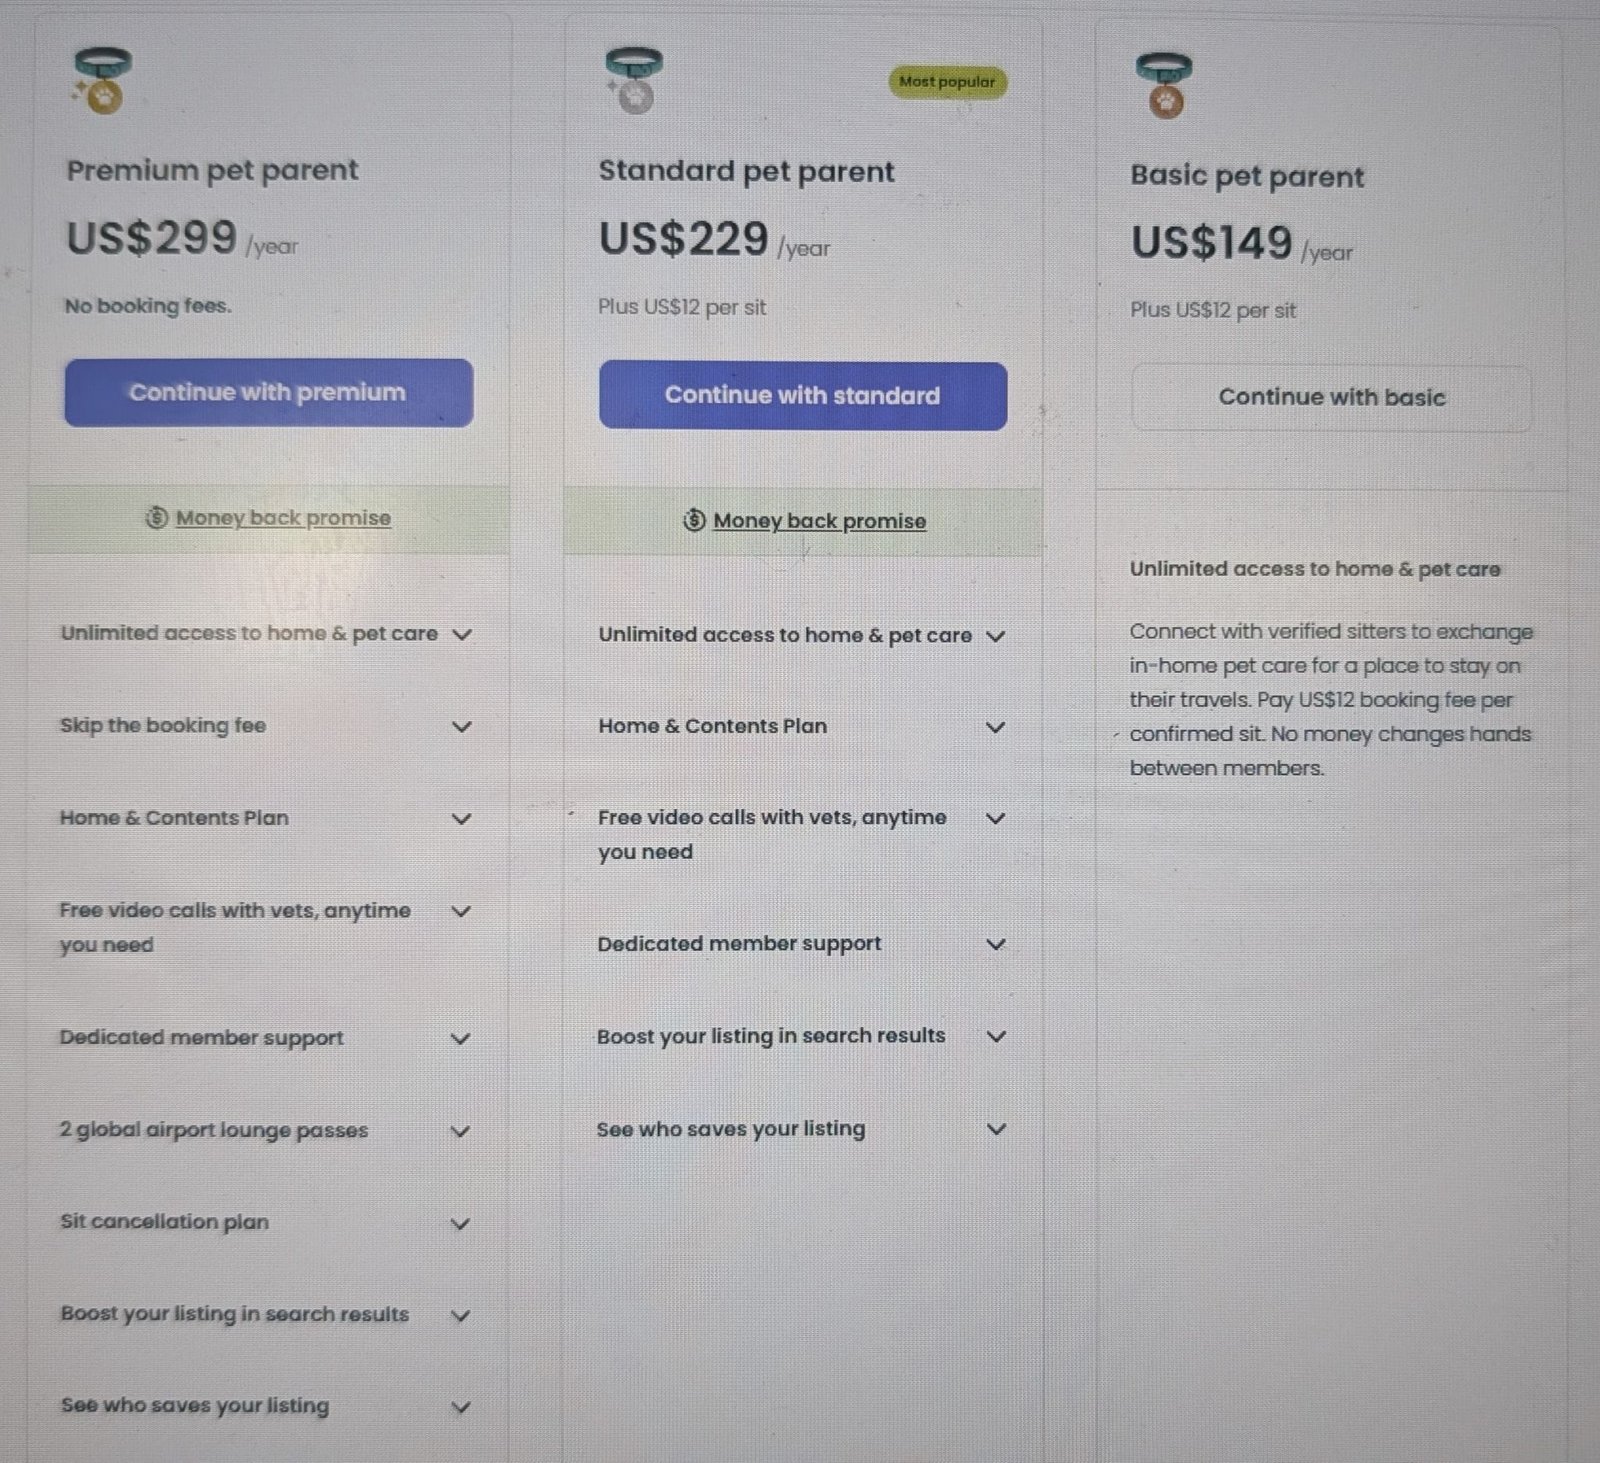This screenshot has width=1600, height=1463.
Task: Click the dollar icon beside Standard Money back promise
Action: (x=694, y=520)
